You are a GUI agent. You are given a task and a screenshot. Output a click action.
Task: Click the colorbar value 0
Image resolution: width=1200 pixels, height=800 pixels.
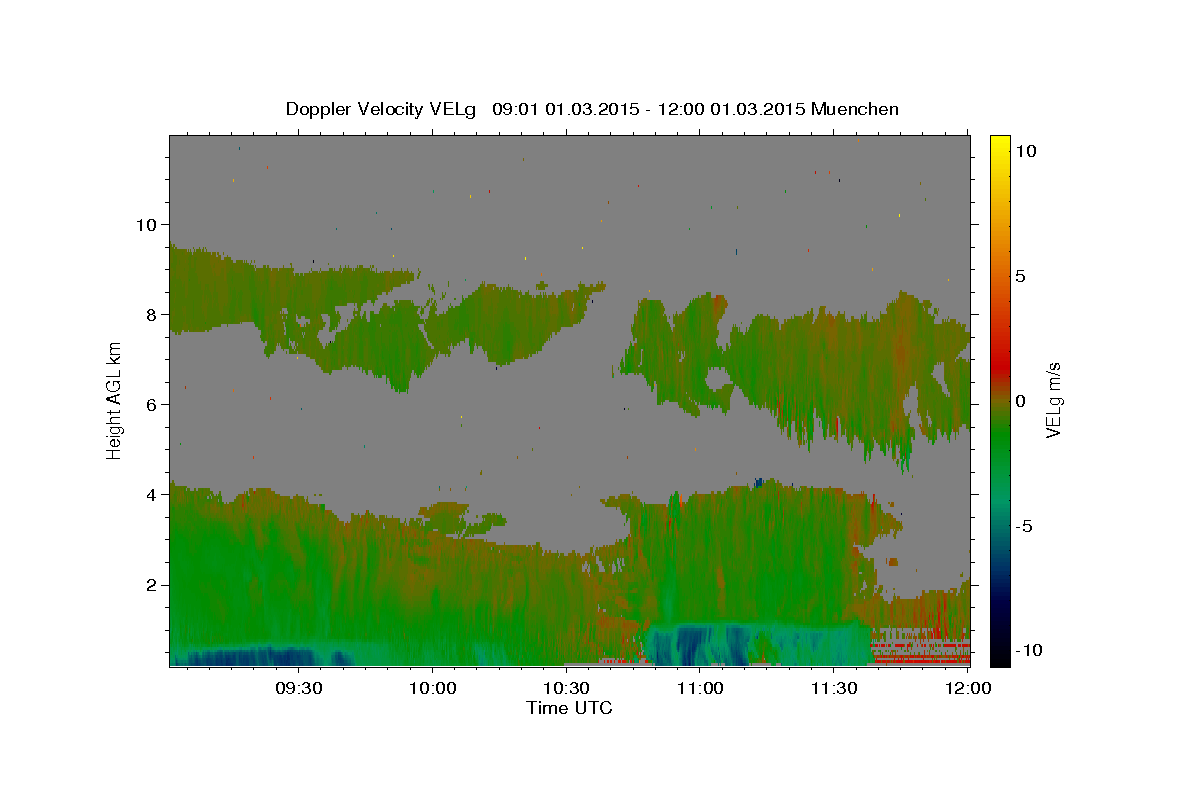click(1019, 401)
